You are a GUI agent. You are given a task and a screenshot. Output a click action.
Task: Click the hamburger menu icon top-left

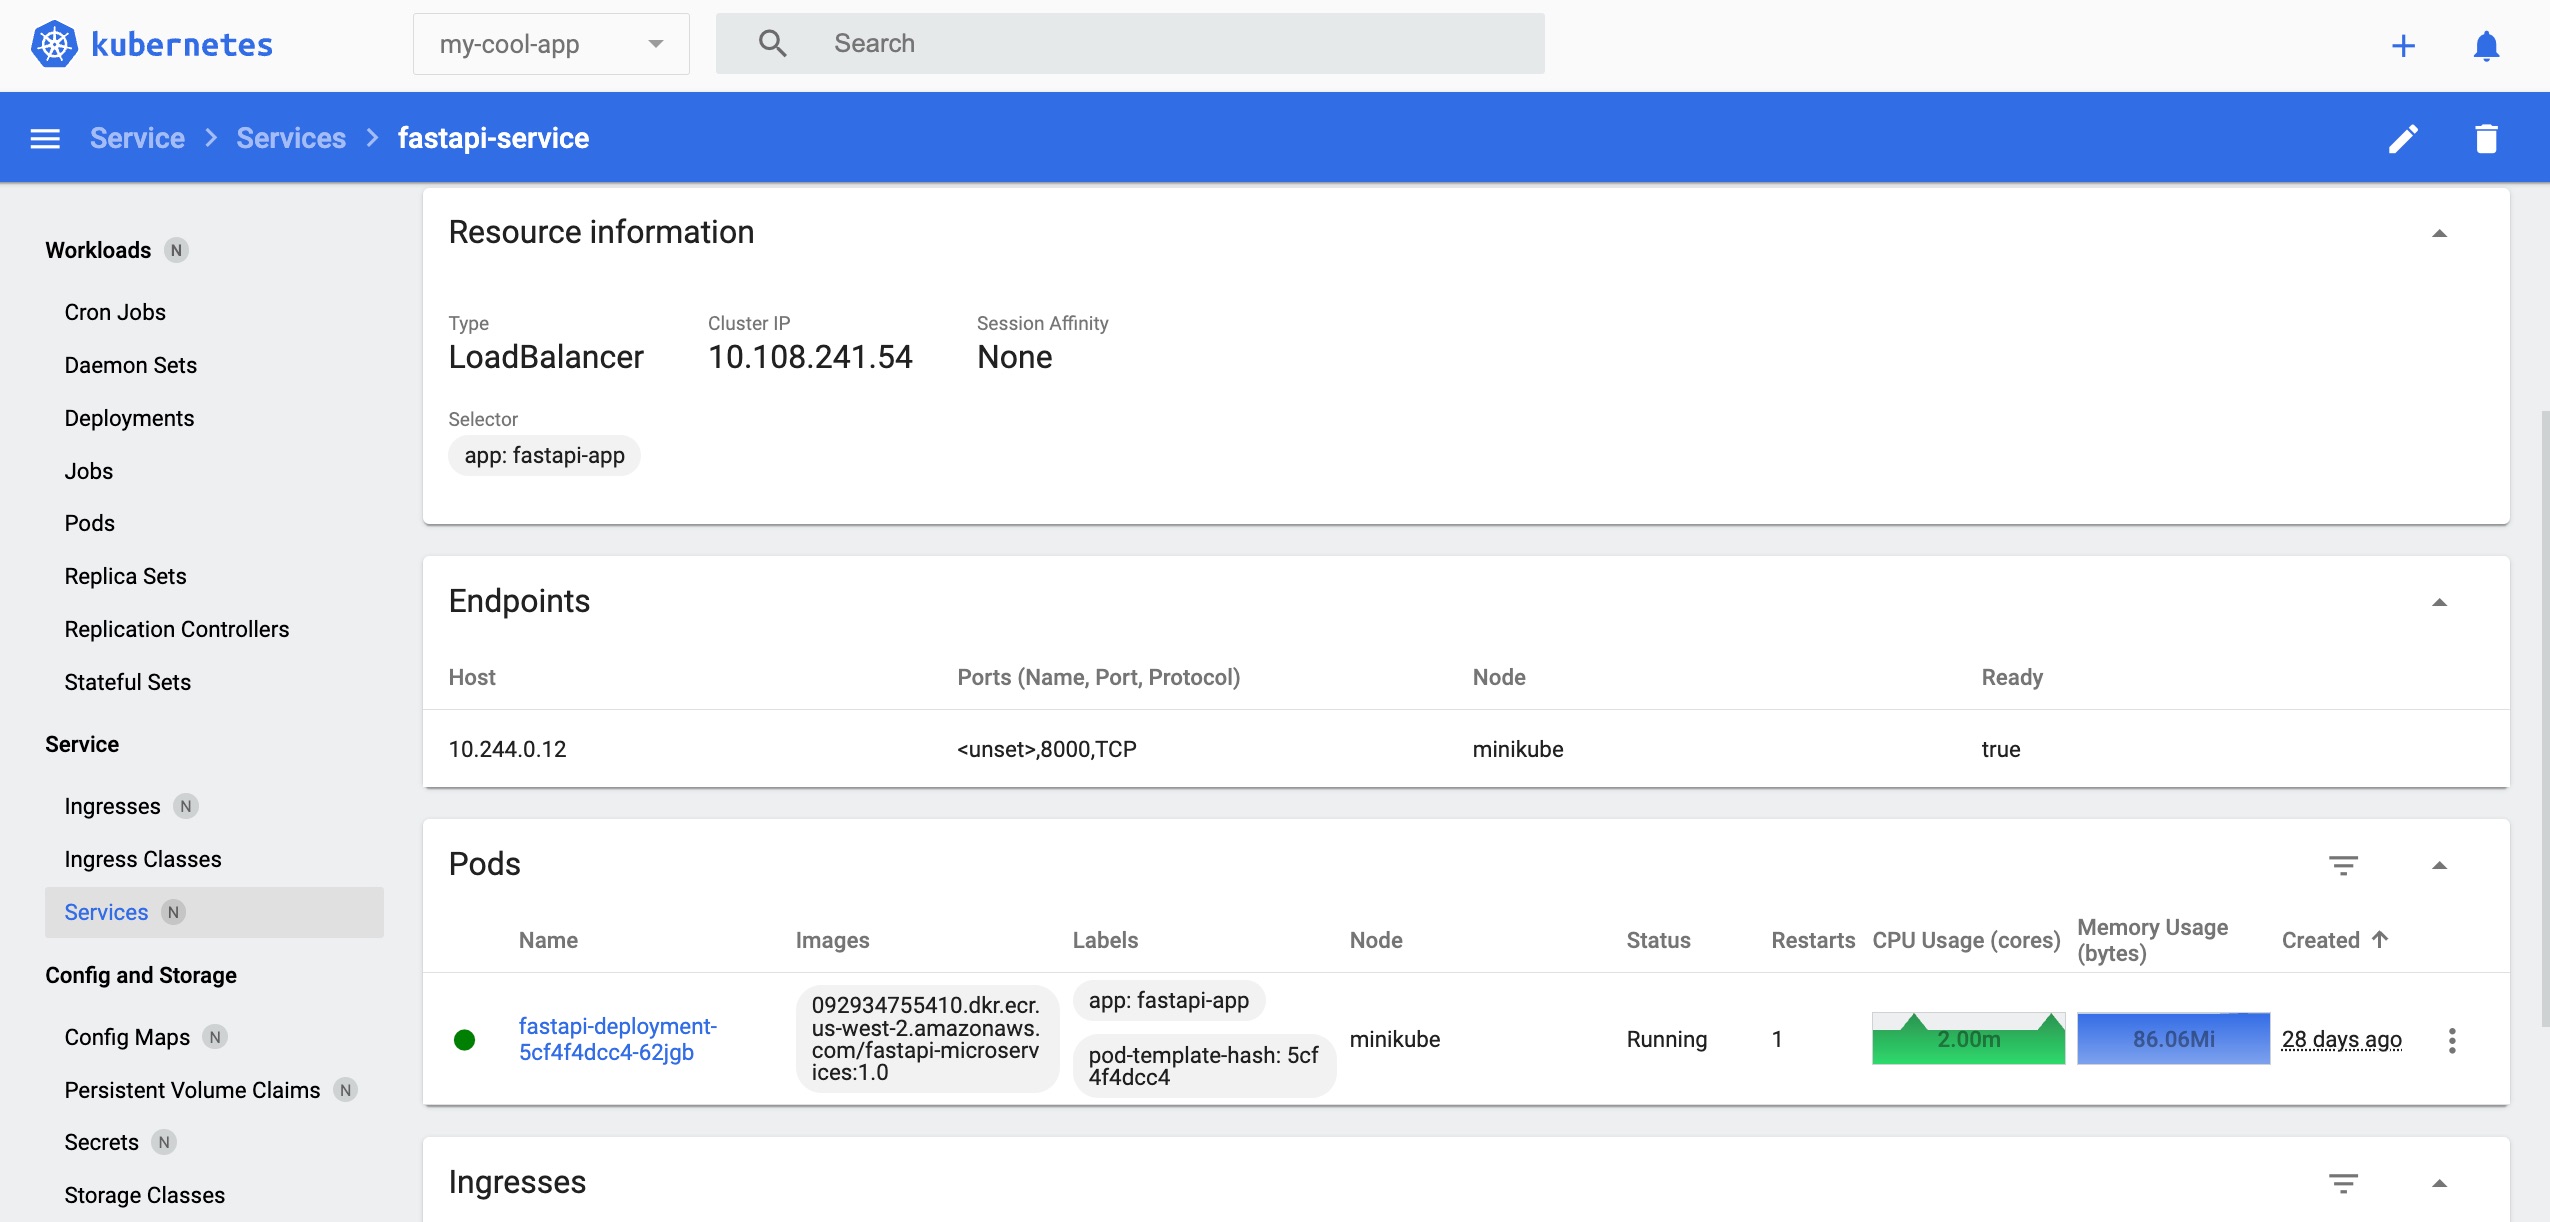44,137
